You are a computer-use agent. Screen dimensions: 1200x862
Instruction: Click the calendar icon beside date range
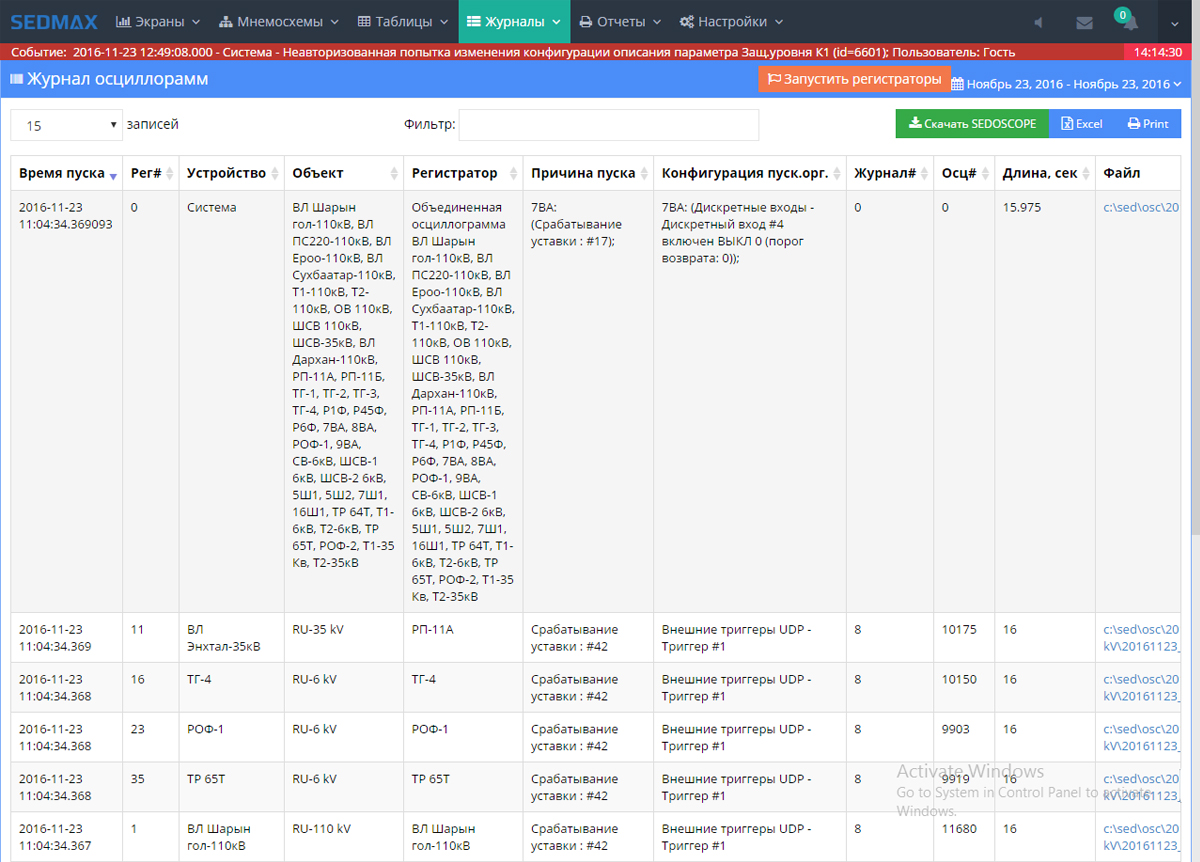[x=957, y=84]
